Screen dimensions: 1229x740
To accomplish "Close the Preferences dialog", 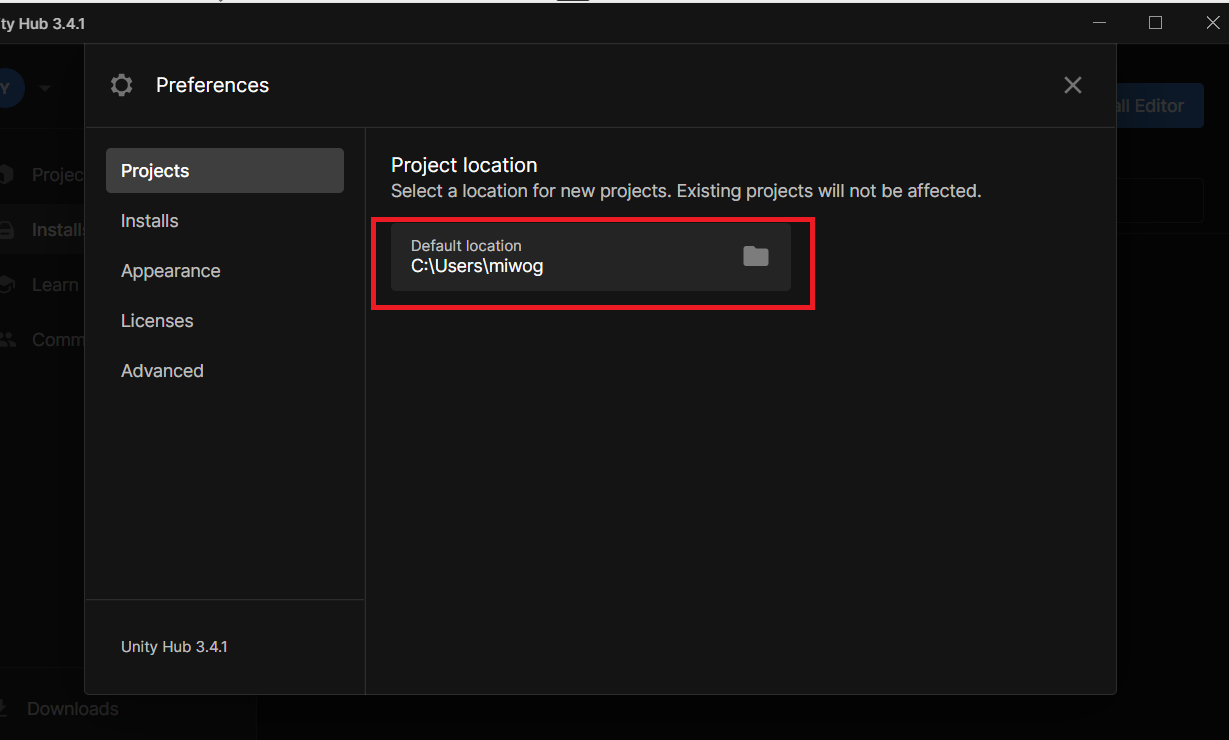I will pos(1073,85).
